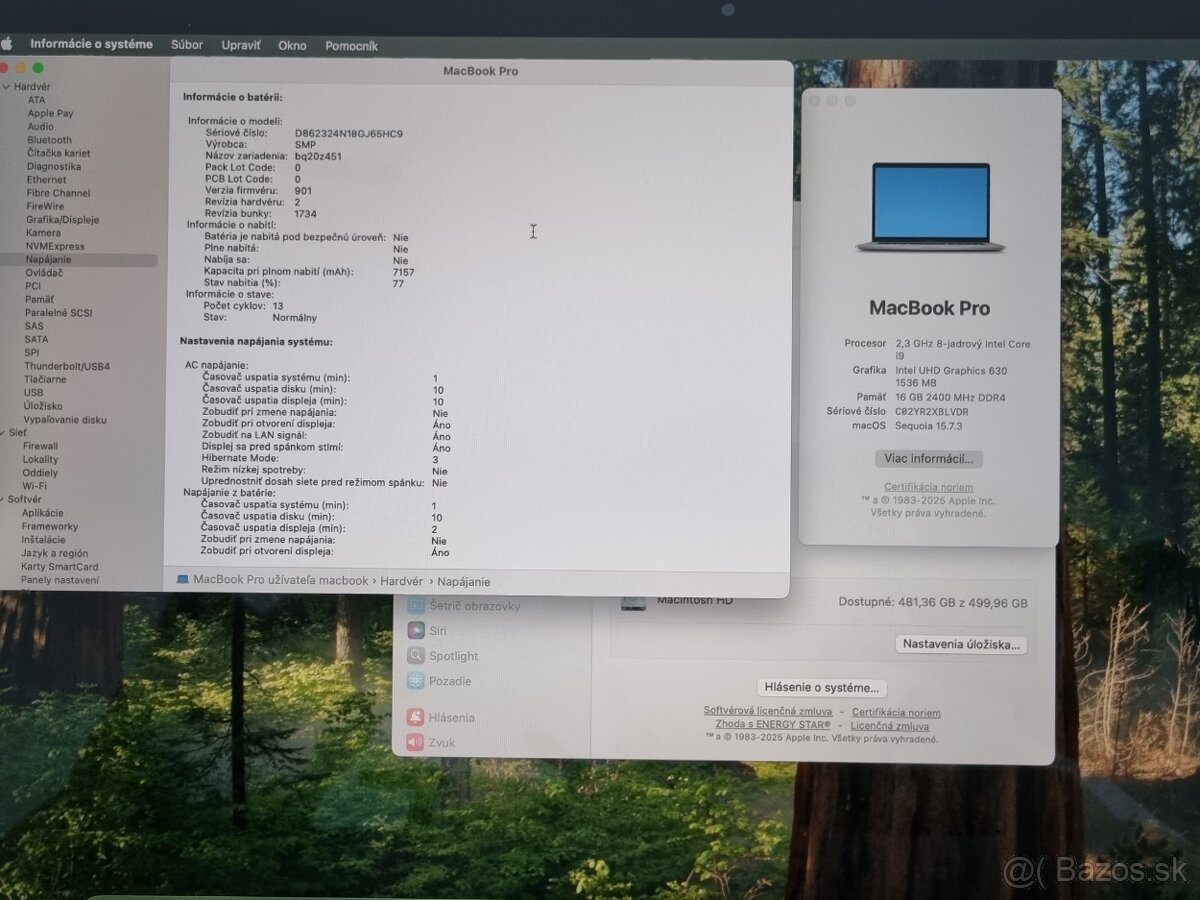1200x900 pixels.
Task: Click the Viac informácií button
Action: tap(928, 458)
